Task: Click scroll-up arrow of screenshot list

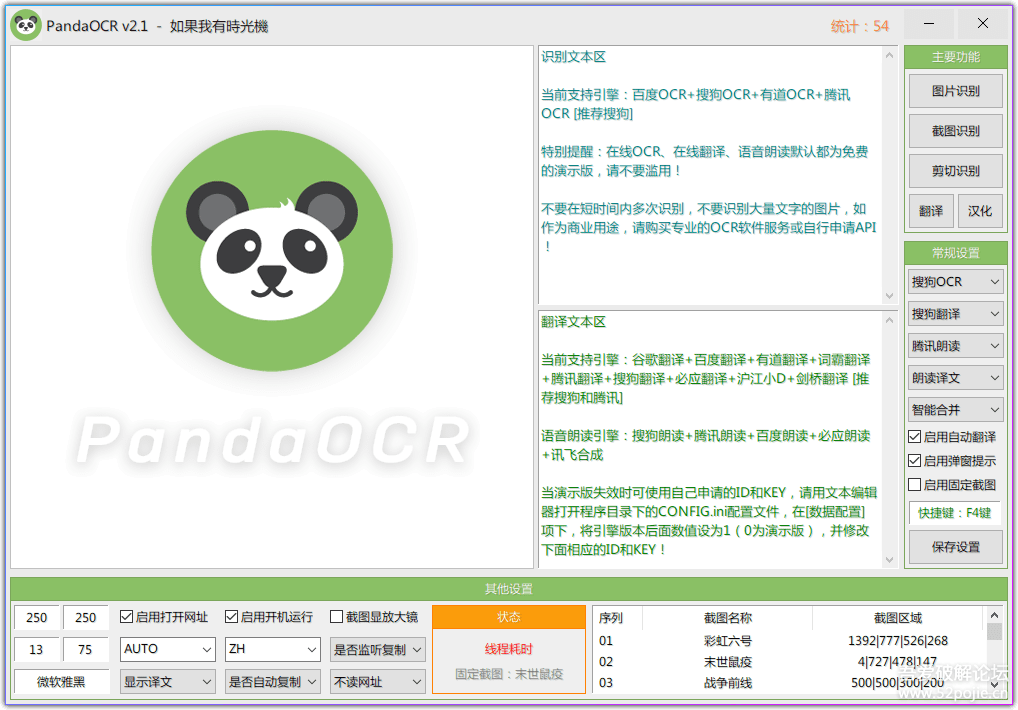Action: tap(994, 615)
